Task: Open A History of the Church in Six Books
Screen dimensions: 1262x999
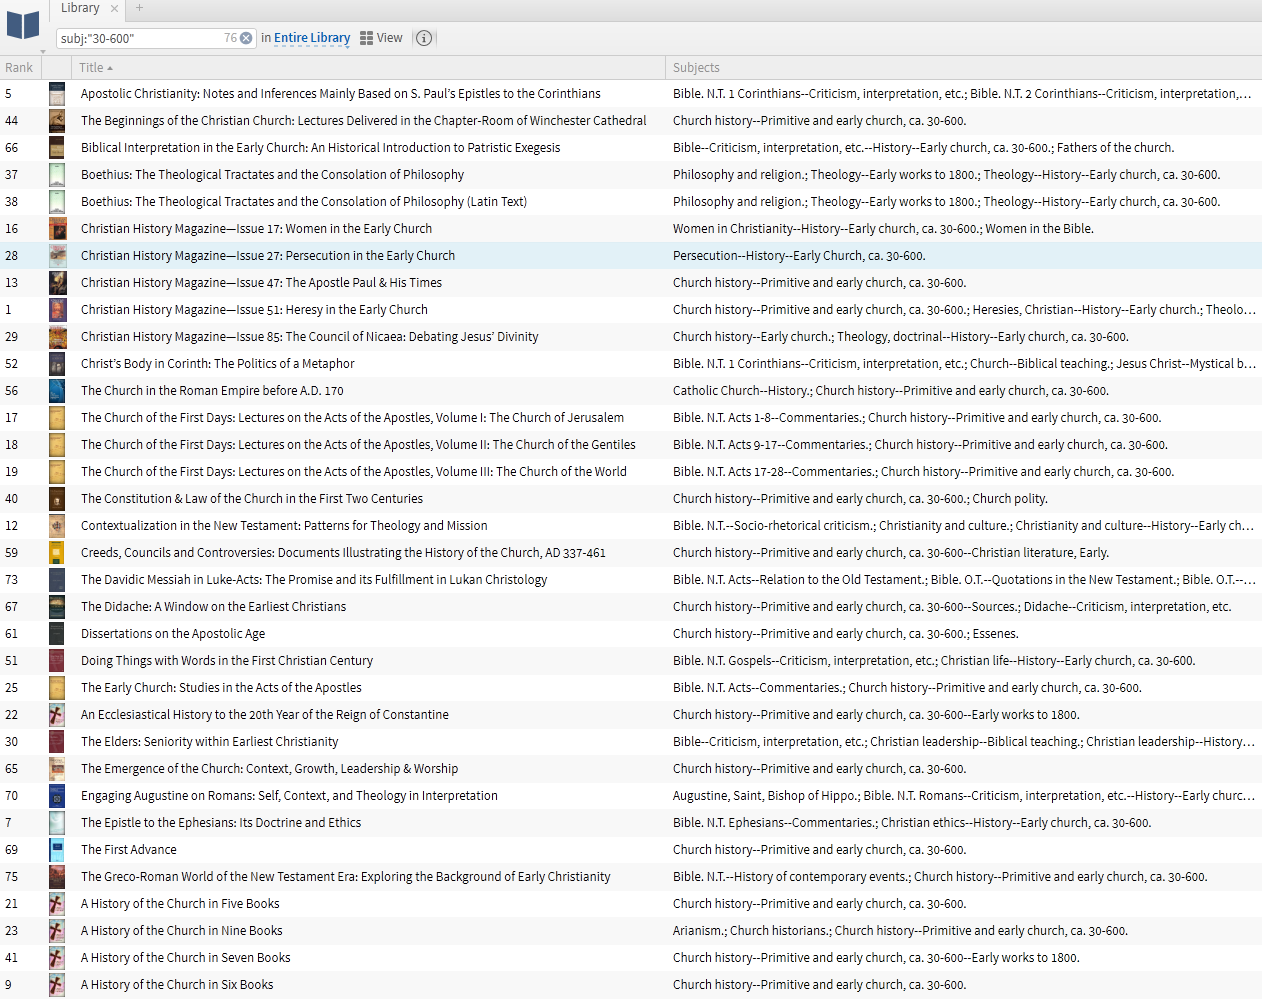Action: tap(177, 985)
